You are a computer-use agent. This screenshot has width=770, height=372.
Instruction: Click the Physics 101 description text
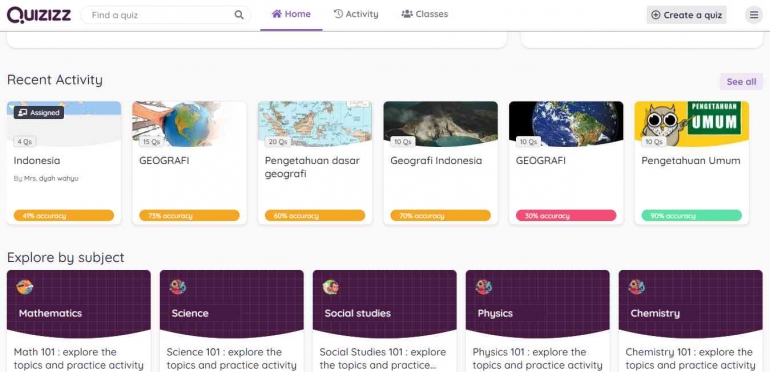click(538, 359)
